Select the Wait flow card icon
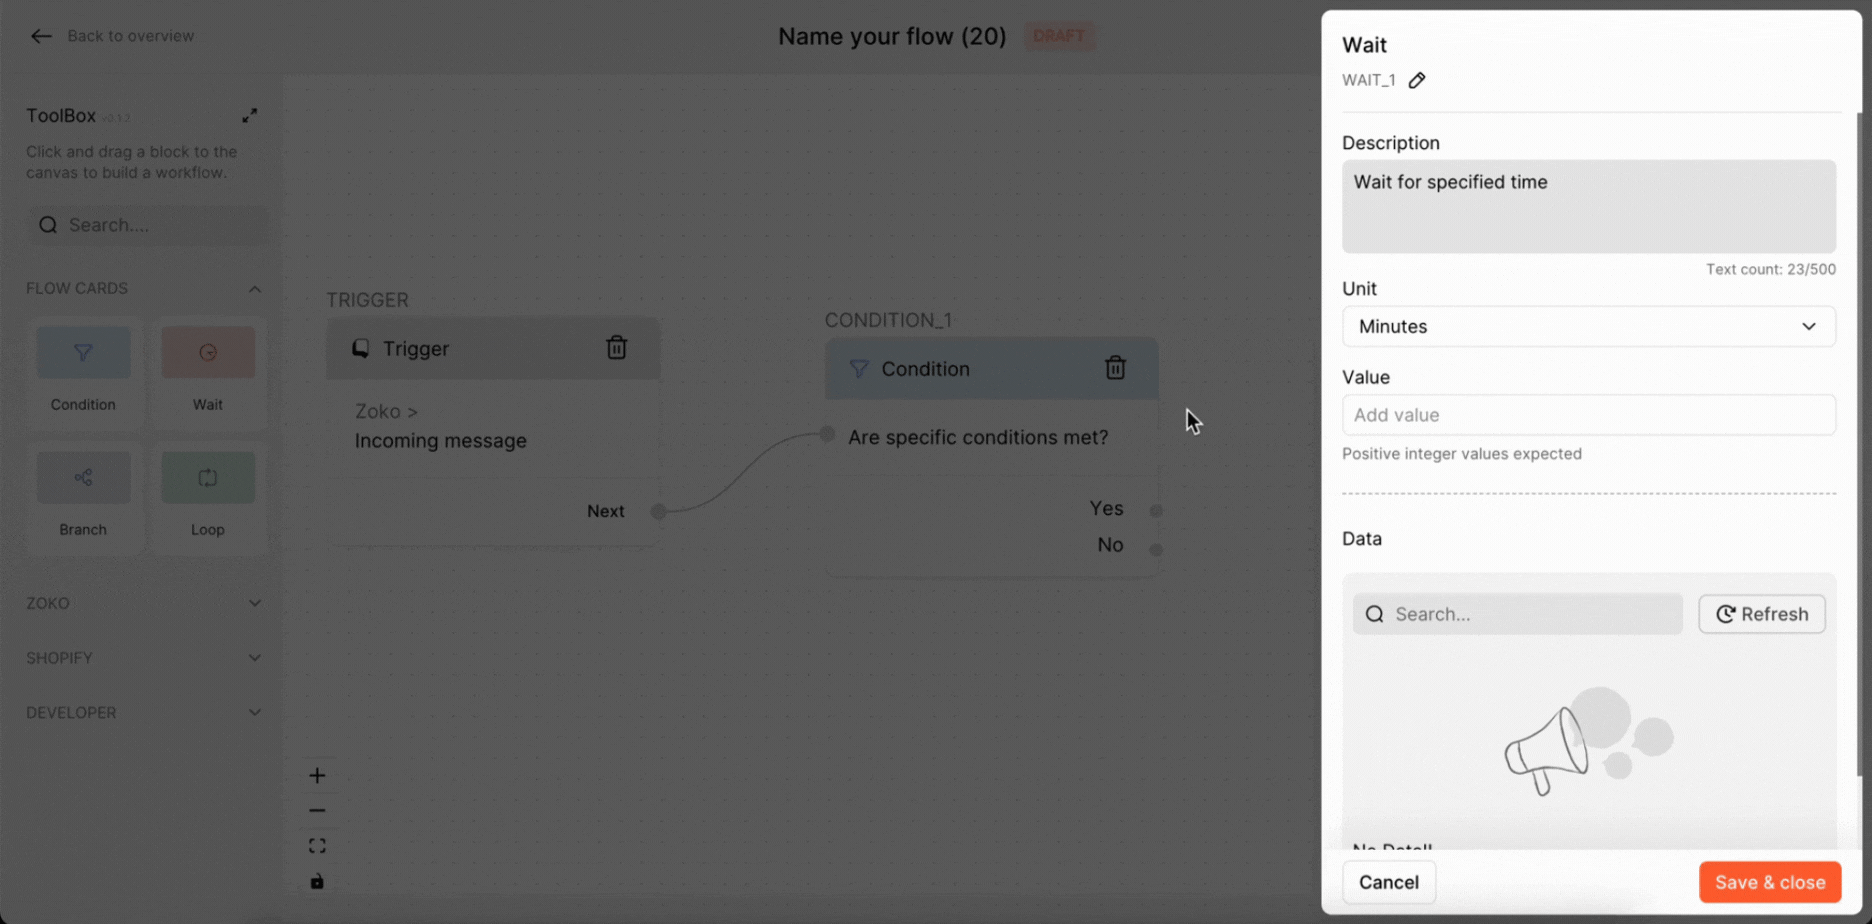Image resolution: width=1872 pixels, height=924 pixels. coord(208,353)
